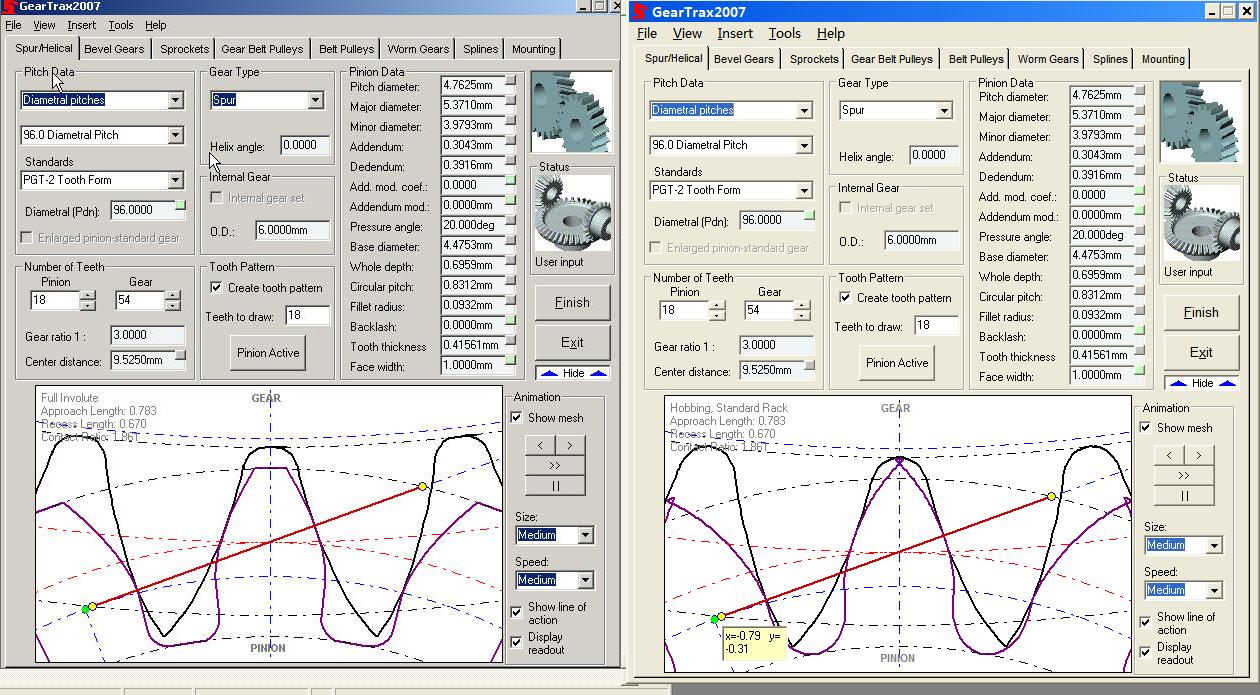Pause the mesh animation in left window

click(x=555, y=485)
